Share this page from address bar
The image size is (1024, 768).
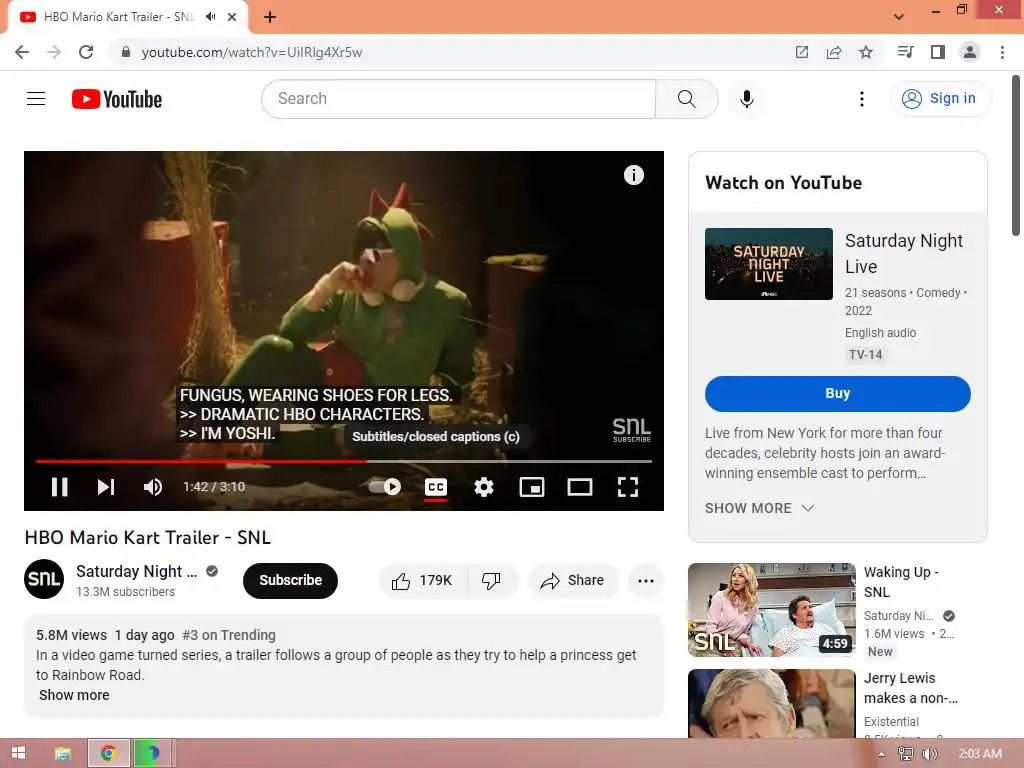(x=834, y=52)
